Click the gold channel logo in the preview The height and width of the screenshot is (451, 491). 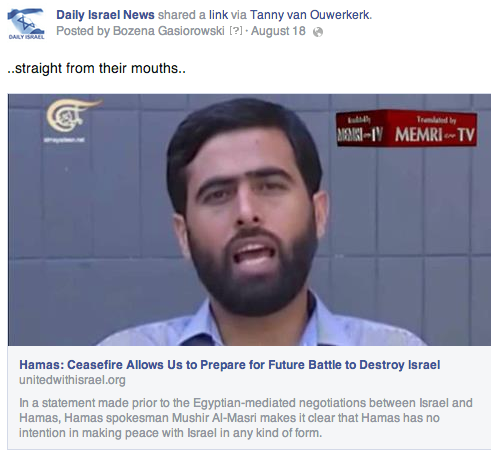[x=72, y=115]
